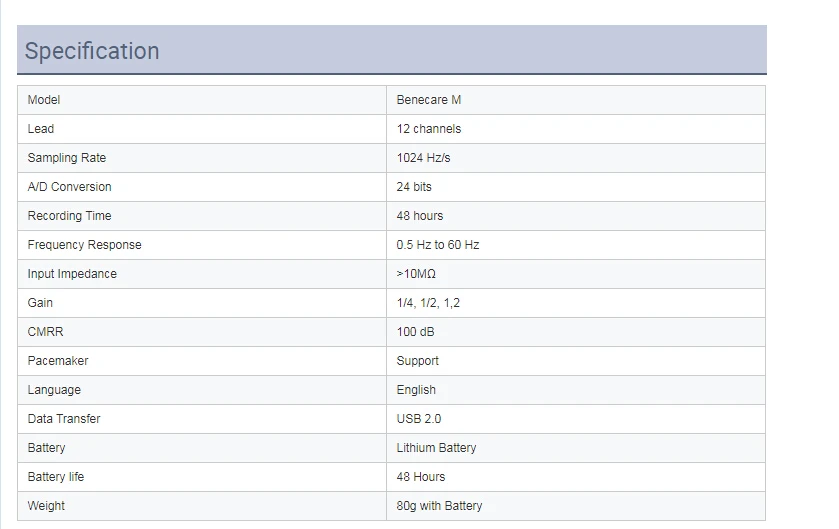Select the >10MΩ value
The image size is (839, 529).
pos(416,274)
